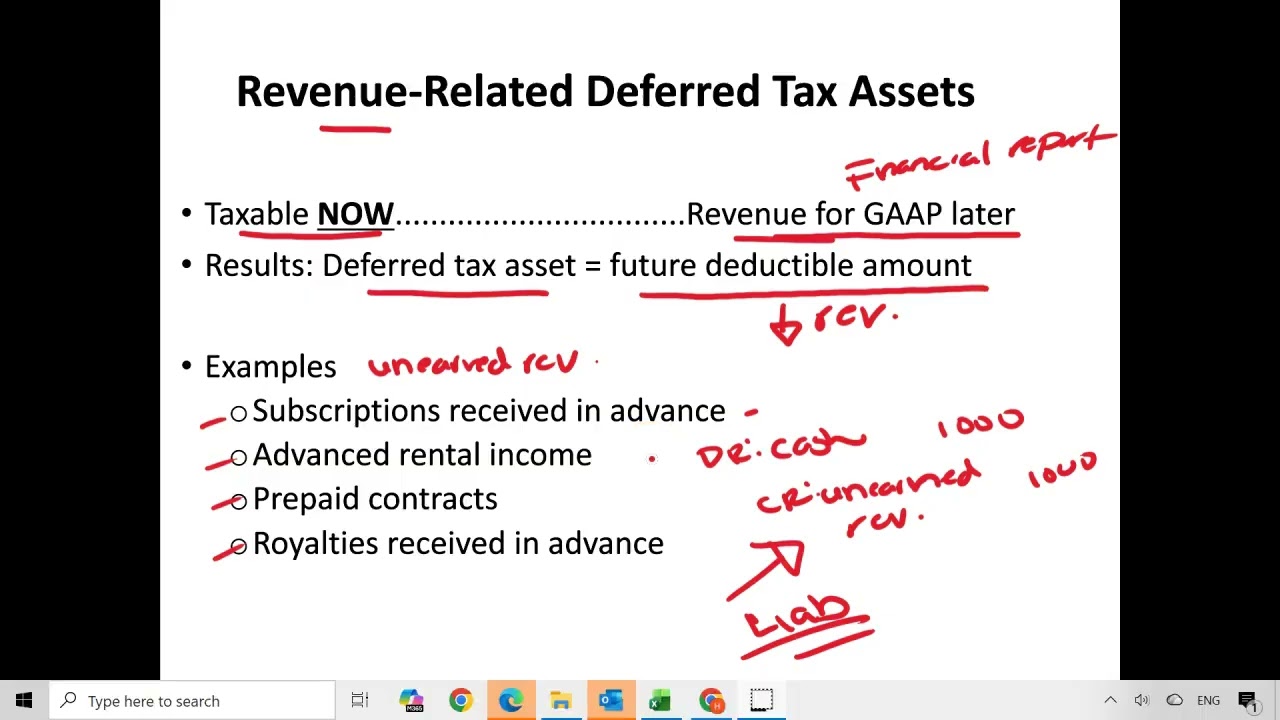This screenshot has width=1280, height=720.
Task: Open the Chrome profile window with the H badge
Action: tap(711, 701)
